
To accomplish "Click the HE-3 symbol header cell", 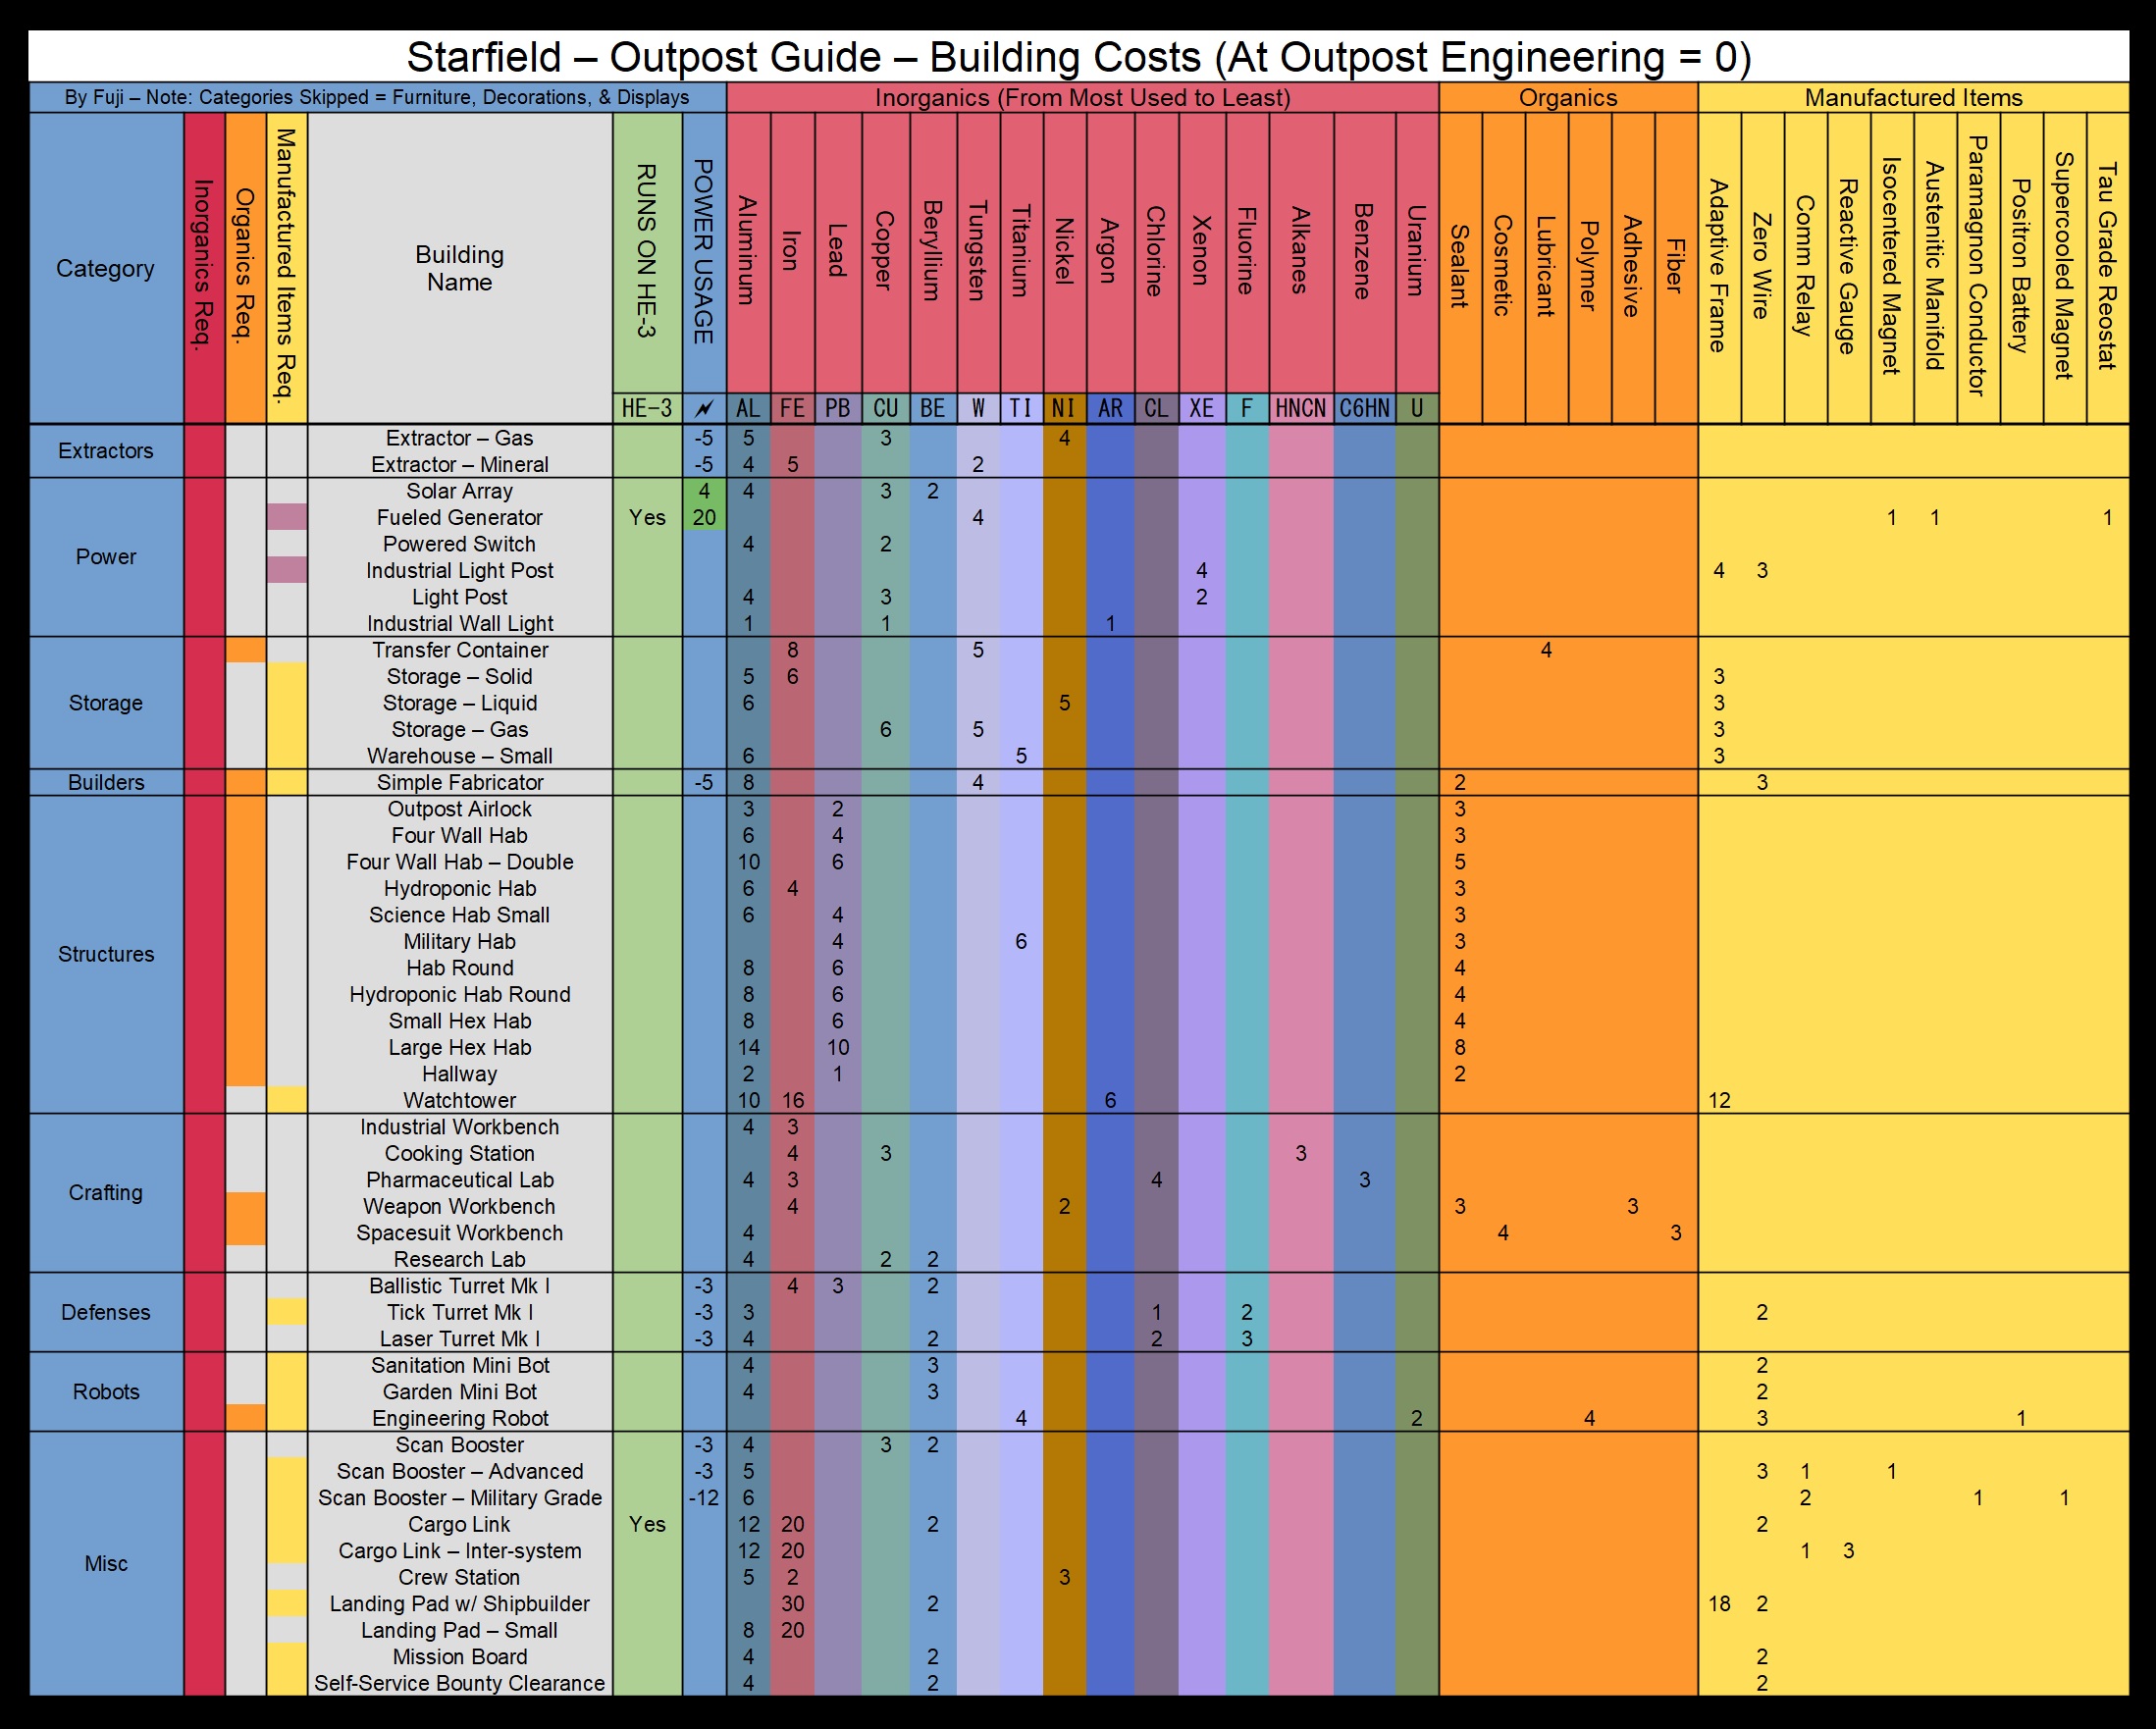I will [647, 408].
